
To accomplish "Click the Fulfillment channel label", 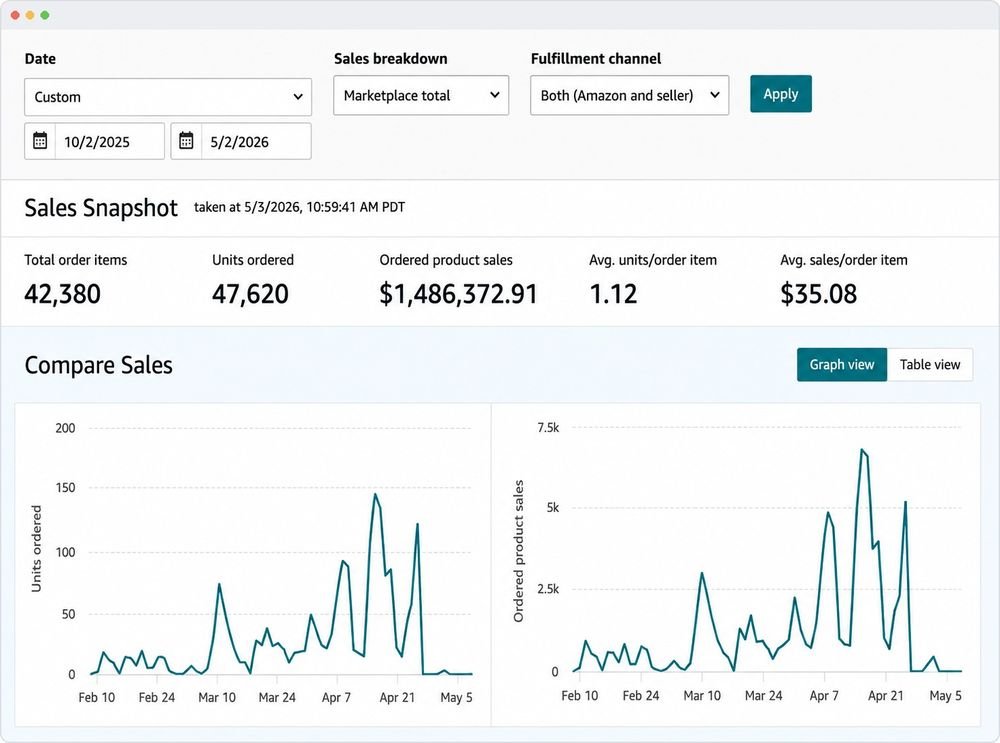I will point(596,59).
